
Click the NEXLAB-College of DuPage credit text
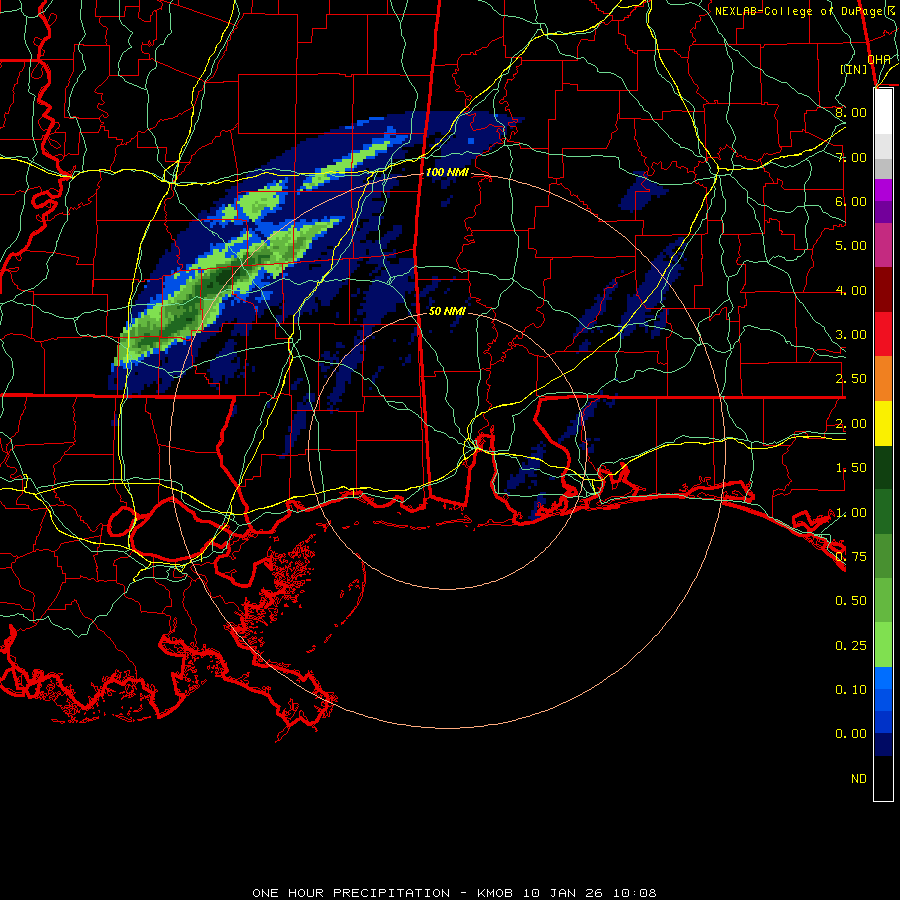coord(805,11)
